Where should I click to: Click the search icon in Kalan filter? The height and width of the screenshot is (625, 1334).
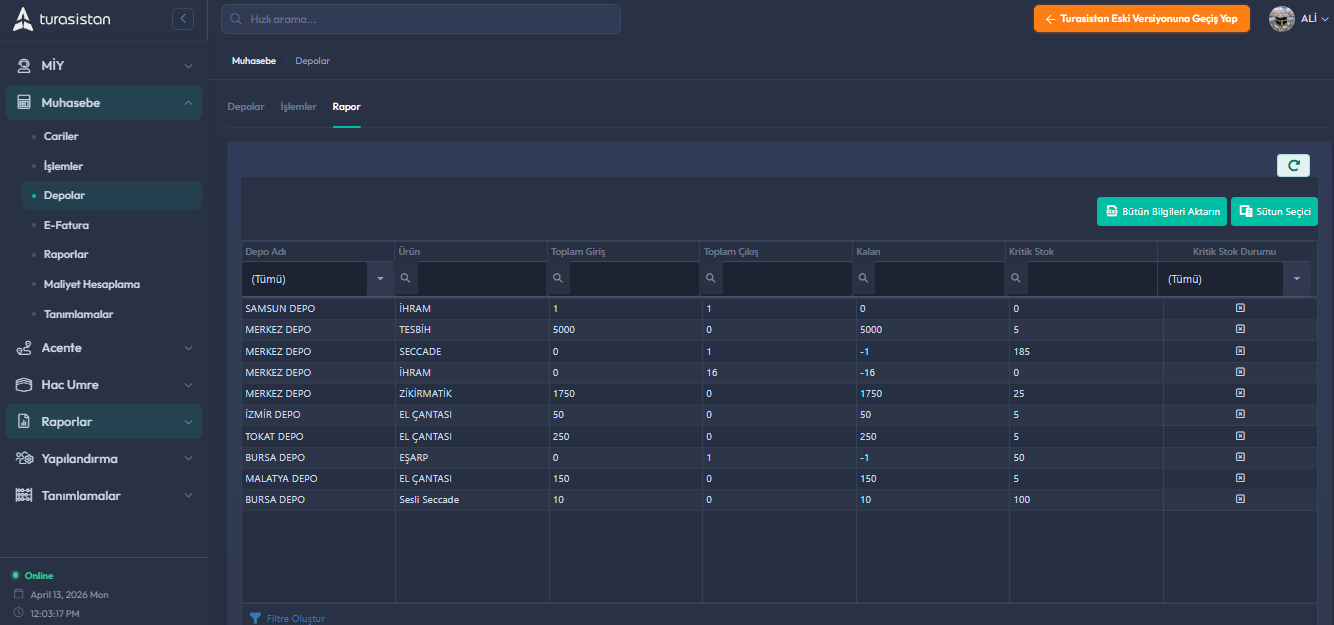tap(864, 279)
